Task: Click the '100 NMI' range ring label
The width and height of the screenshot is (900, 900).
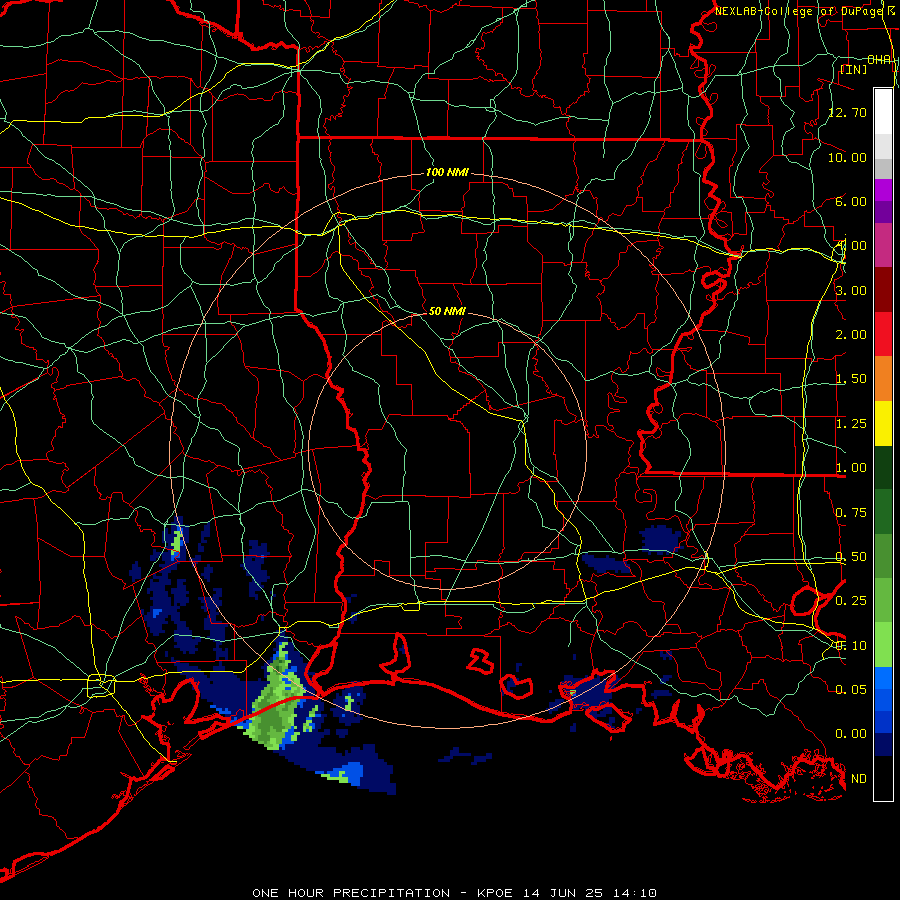Action: (447, 172)
